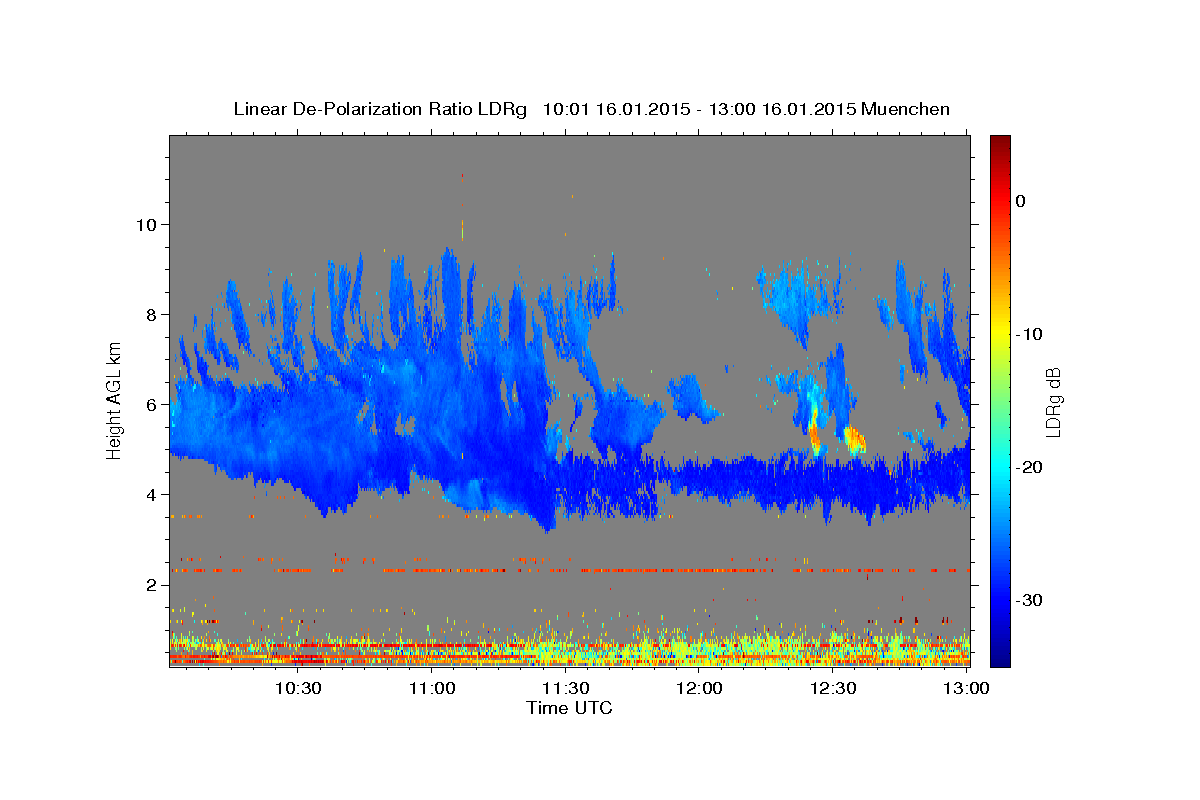Click the '12:30' time tick label
The image size is (1200, 800).
(x=832, y=688)
